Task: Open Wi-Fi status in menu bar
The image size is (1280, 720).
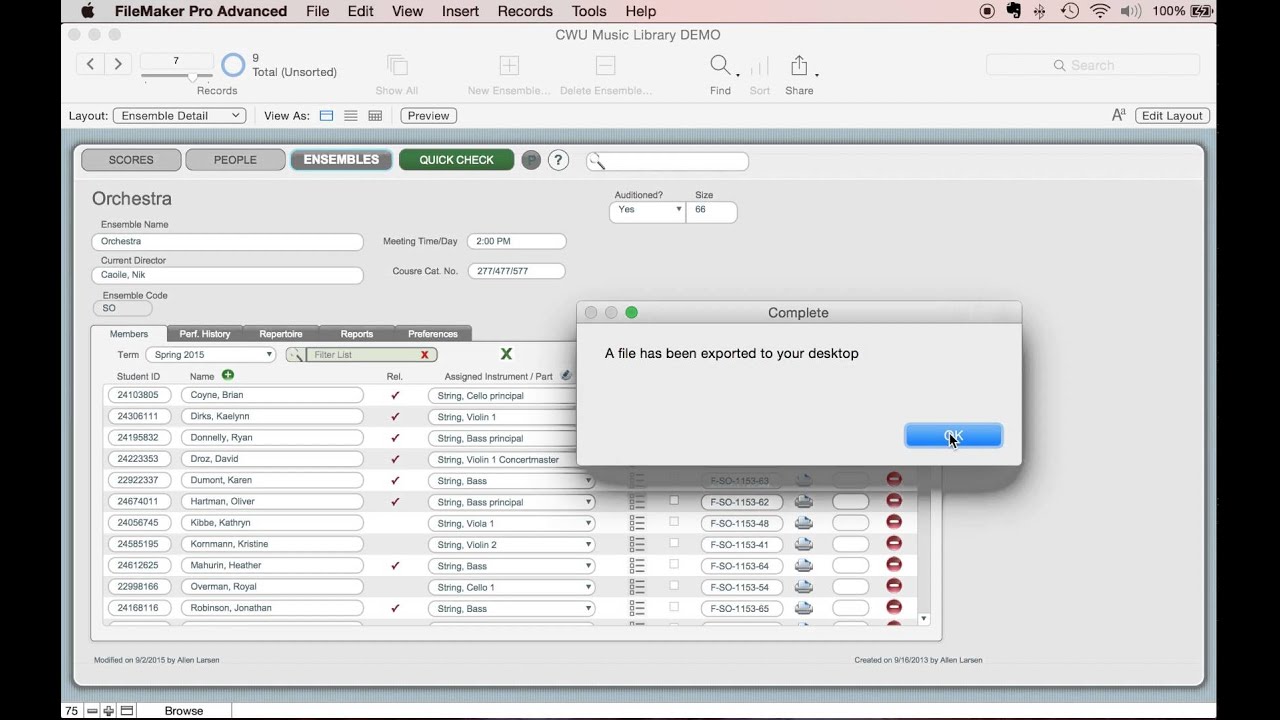Action: (x=1100, y=11)
